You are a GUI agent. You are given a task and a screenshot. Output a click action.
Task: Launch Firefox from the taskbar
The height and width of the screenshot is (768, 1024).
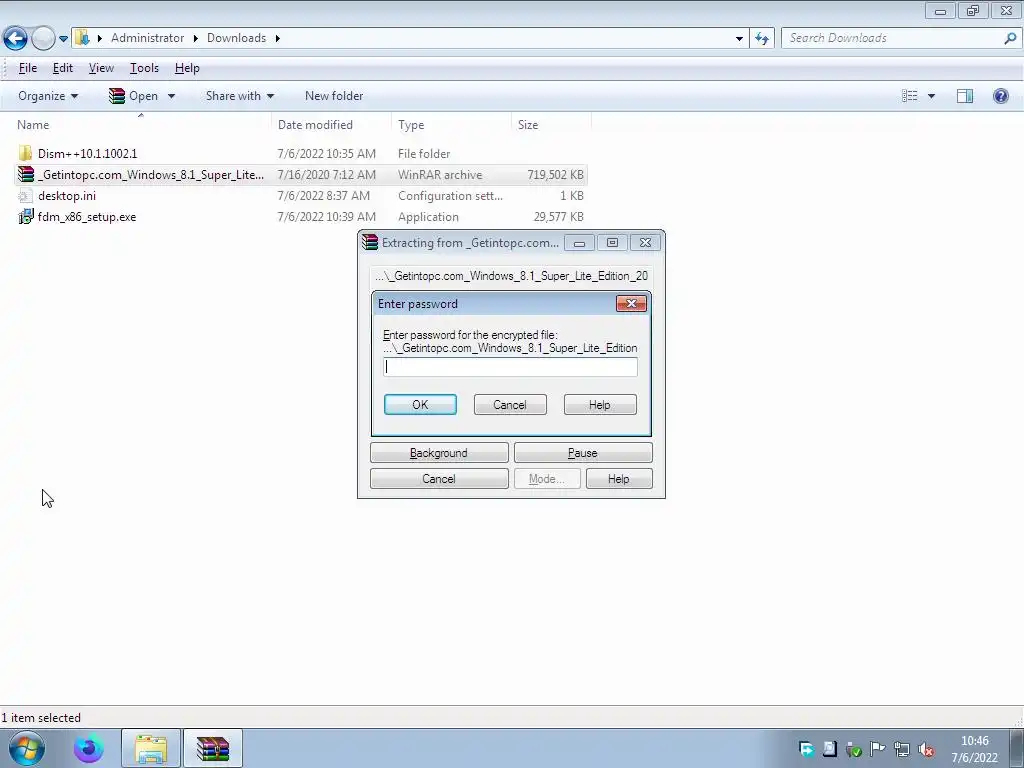tap(89, 748)
